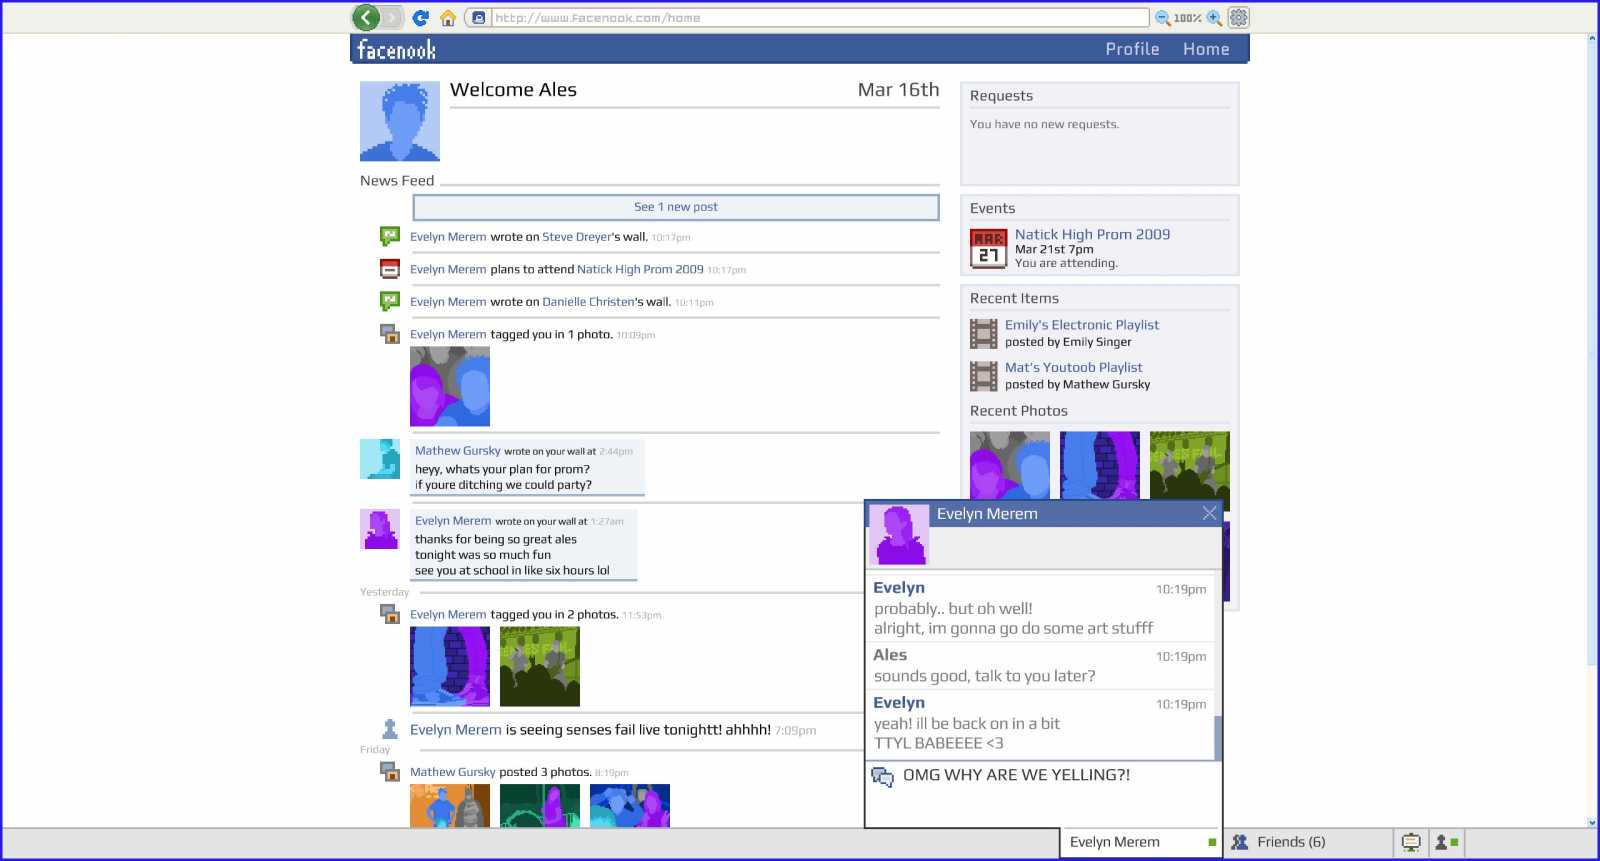Open first purple brick-wall photo in yesterday's post
This screenshot has width=1600, height=861.
tap(450, 666)
